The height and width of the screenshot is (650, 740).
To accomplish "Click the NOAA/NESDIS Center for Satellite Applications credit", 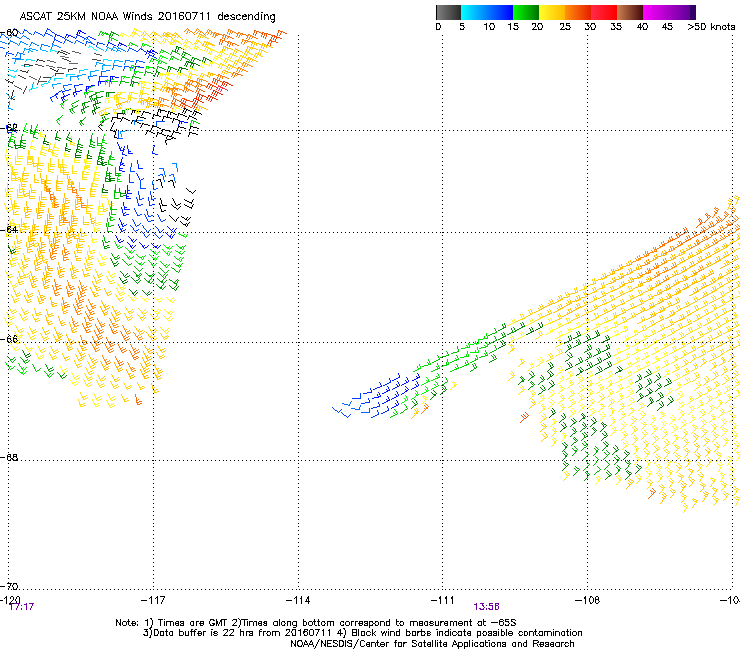I will point(432,644).
